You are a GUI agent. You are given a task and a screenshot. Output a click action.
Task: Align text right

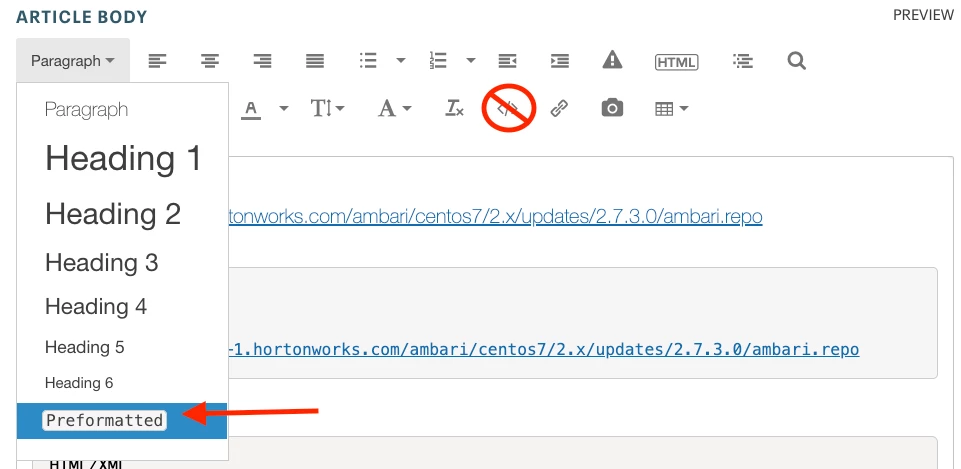(x=263, y=61)
